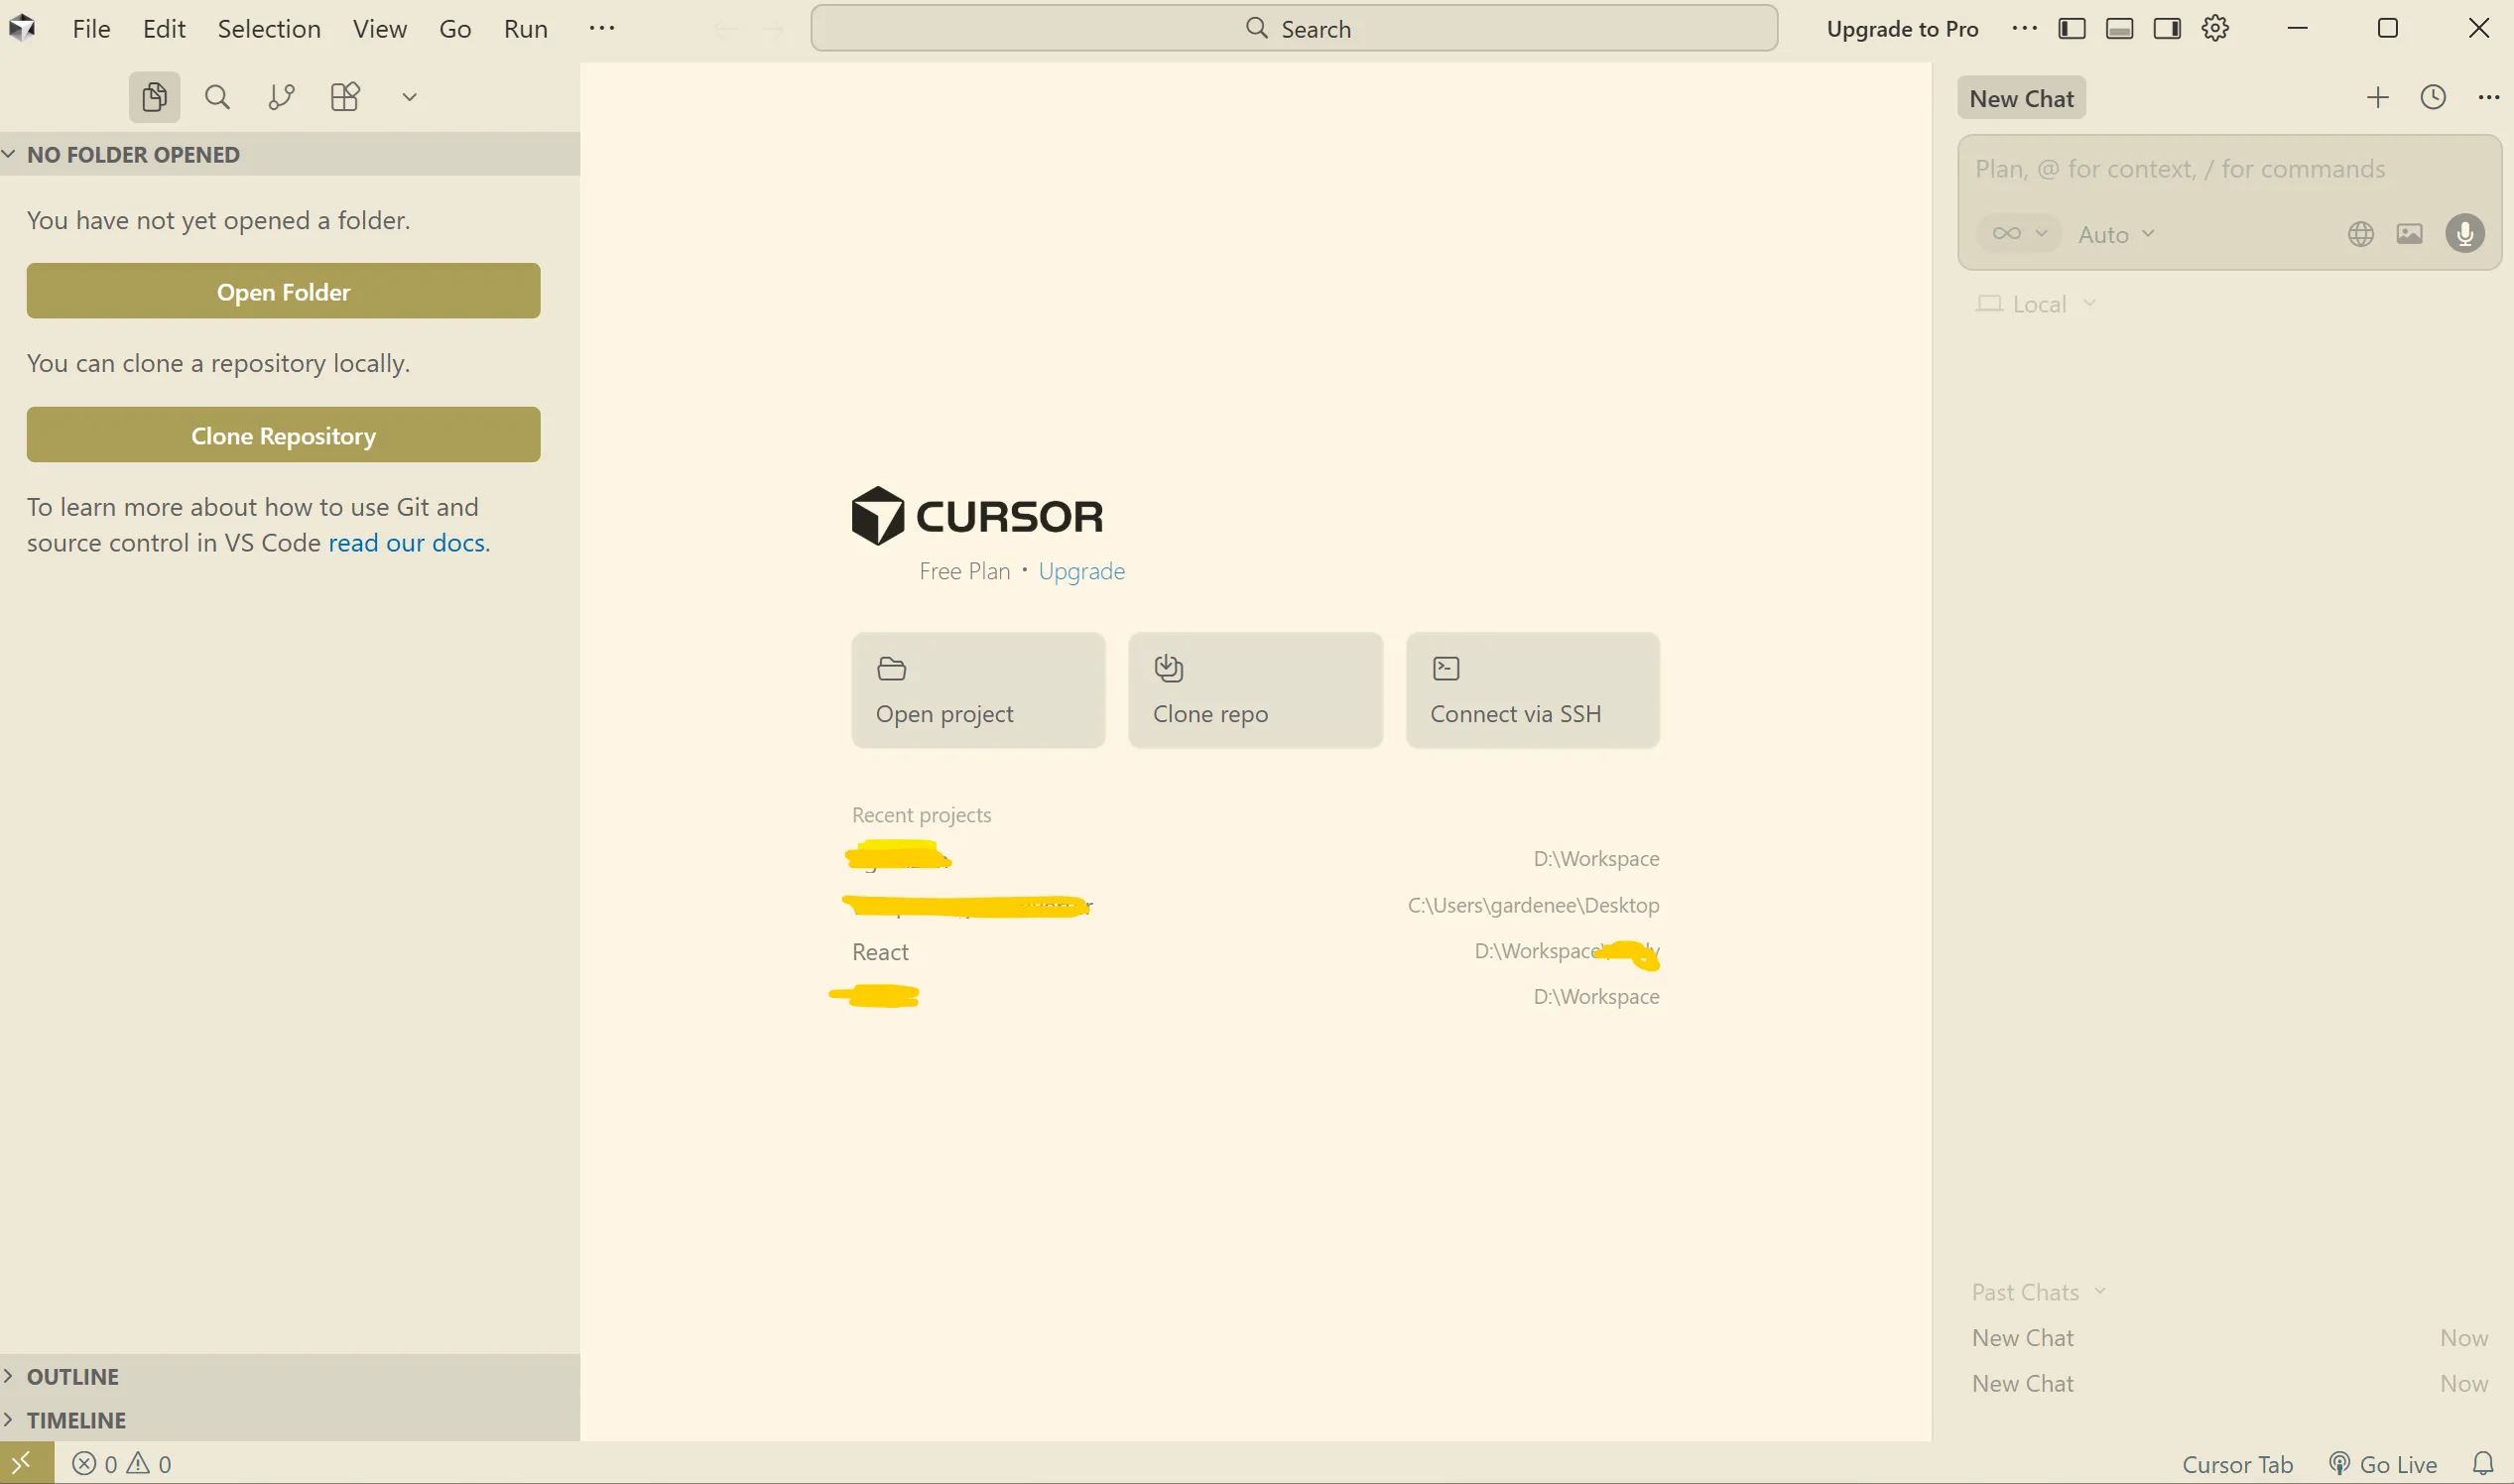Click the Upgrade link under the Cursor logo
Screen dimensions: 2514x1484
click(x=1082, y=571)
